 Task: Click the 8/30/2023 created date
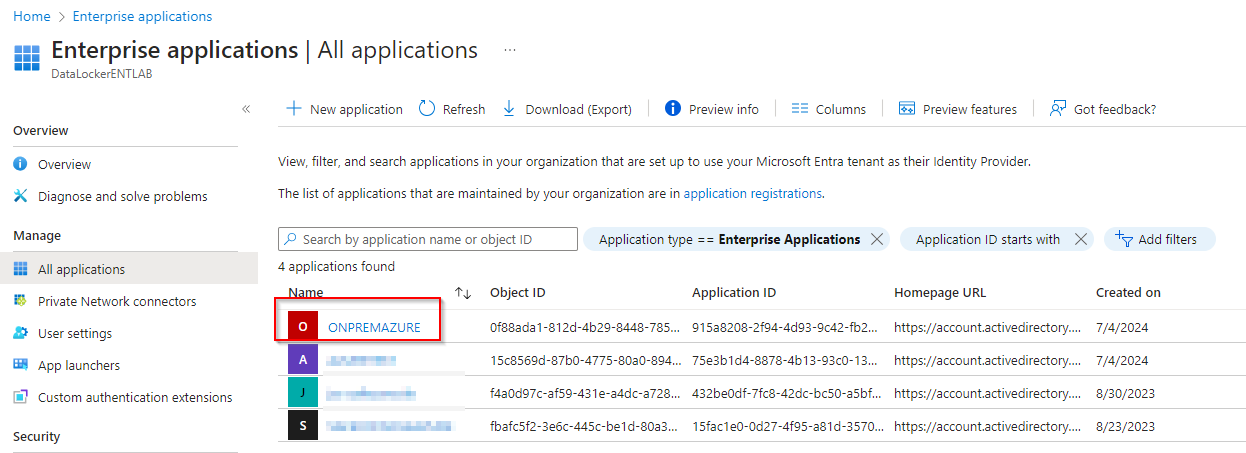1125,394
